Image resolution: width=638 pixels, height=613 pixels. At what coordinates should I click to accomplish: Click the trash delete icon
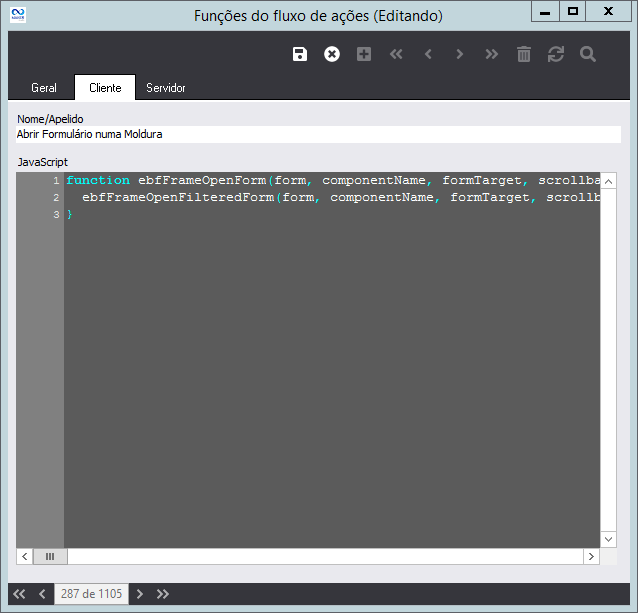point(524,54)
